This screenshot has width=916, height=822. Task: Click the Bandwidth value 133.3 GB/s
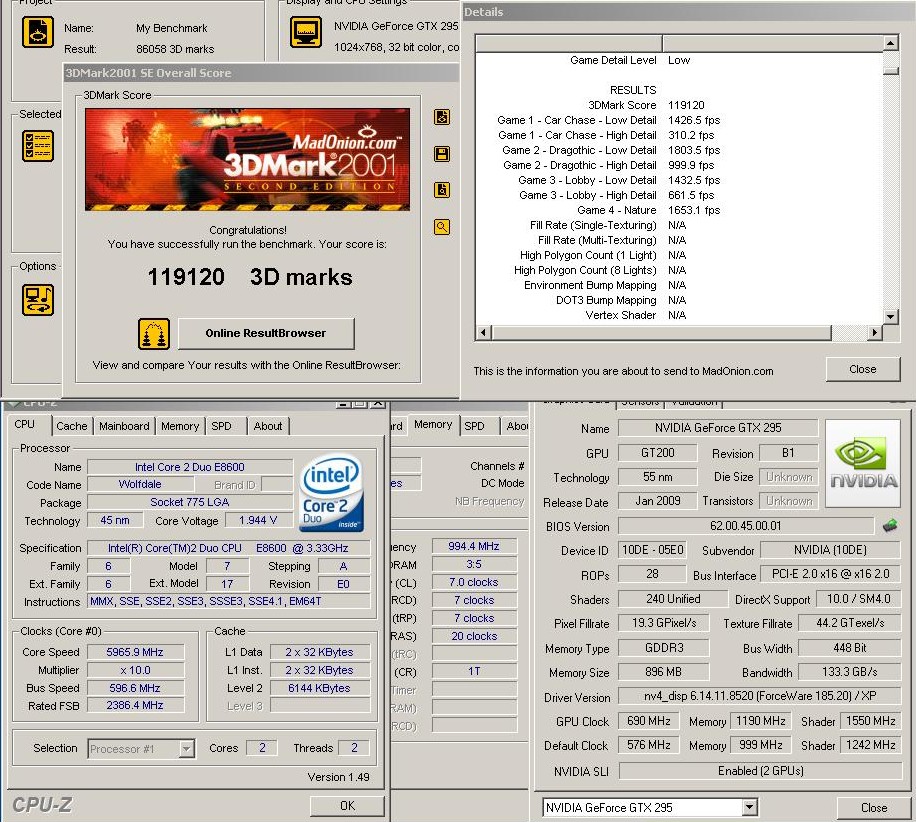(x=850, y=672)
